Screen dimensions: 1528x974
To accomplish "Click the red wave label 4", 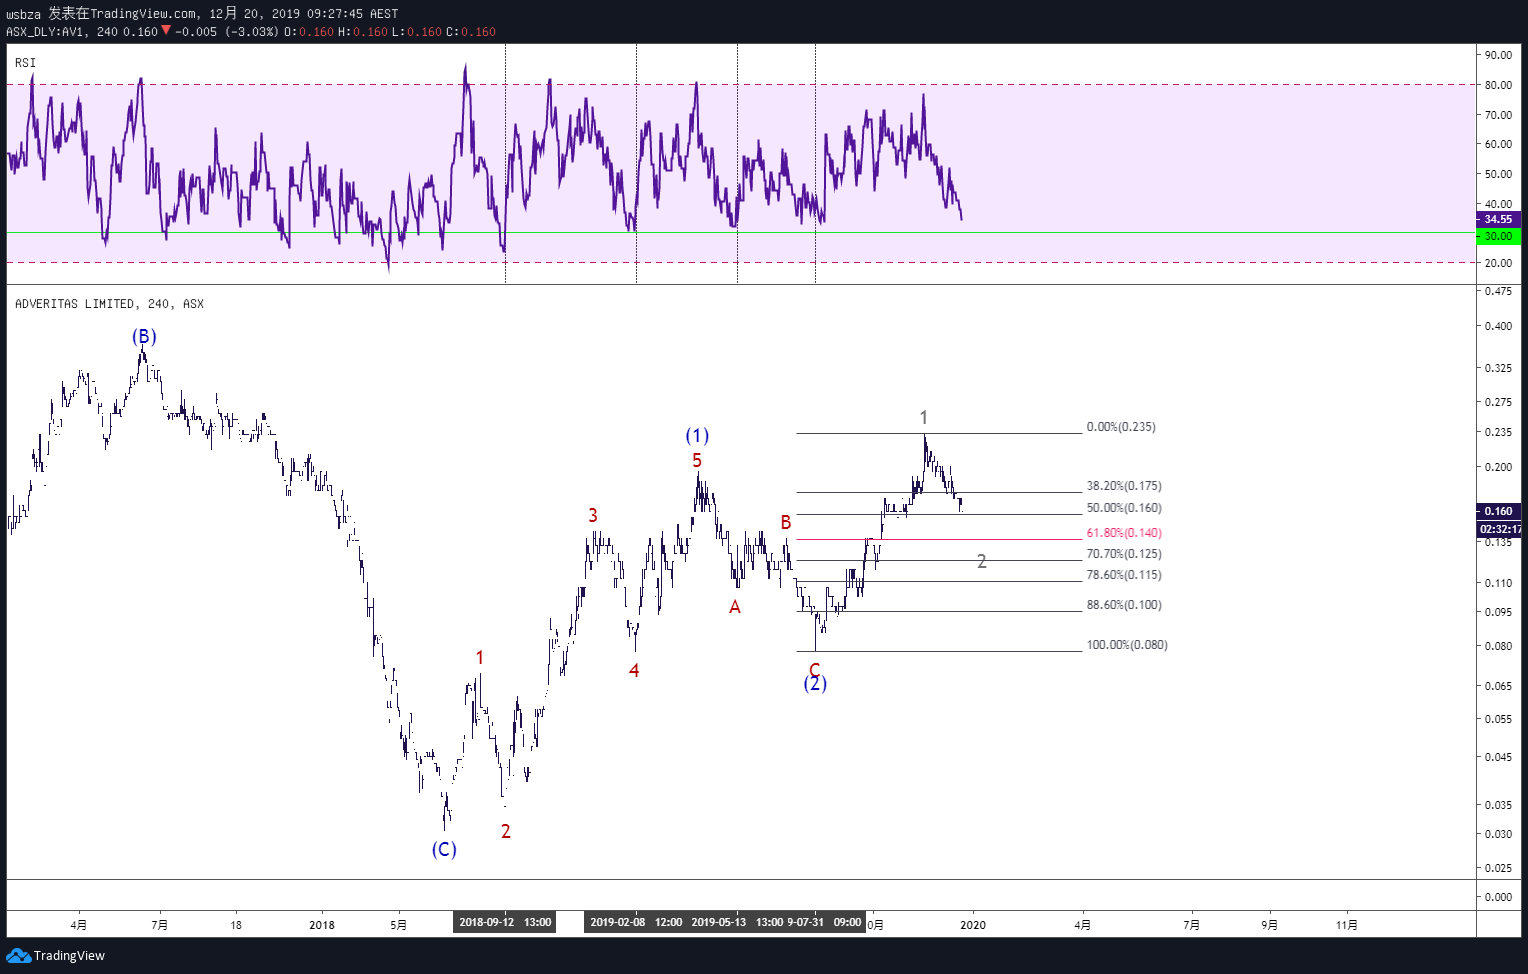I will click(634, 671).
